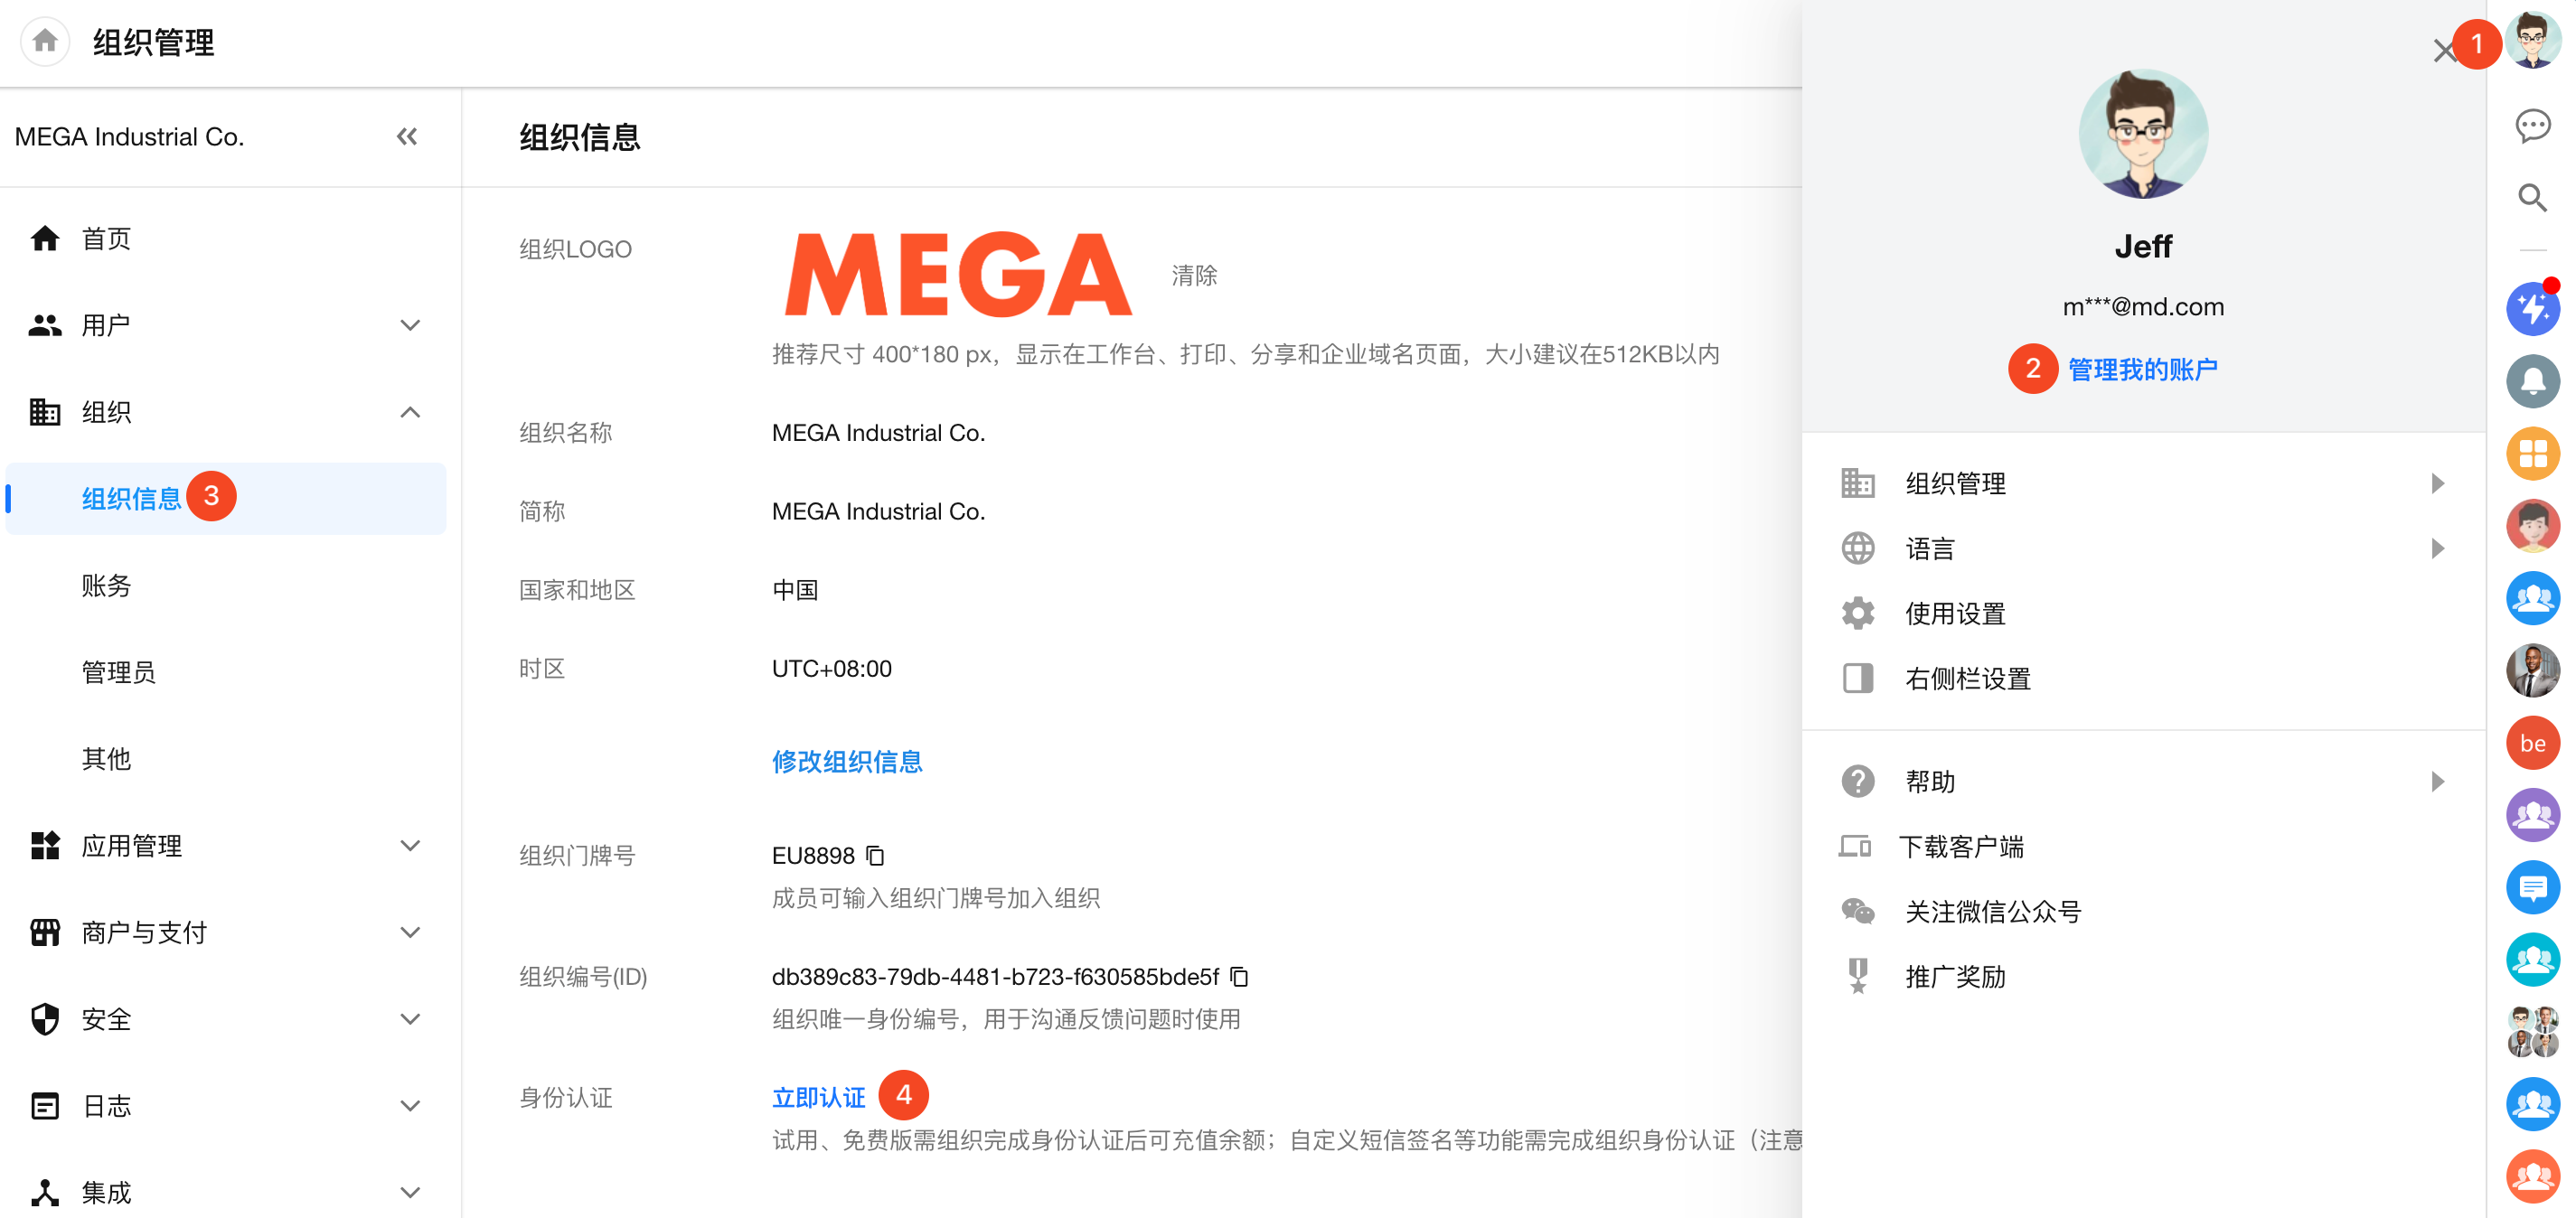
Task: Copy the organization ID string
Action: point(1239,977)
